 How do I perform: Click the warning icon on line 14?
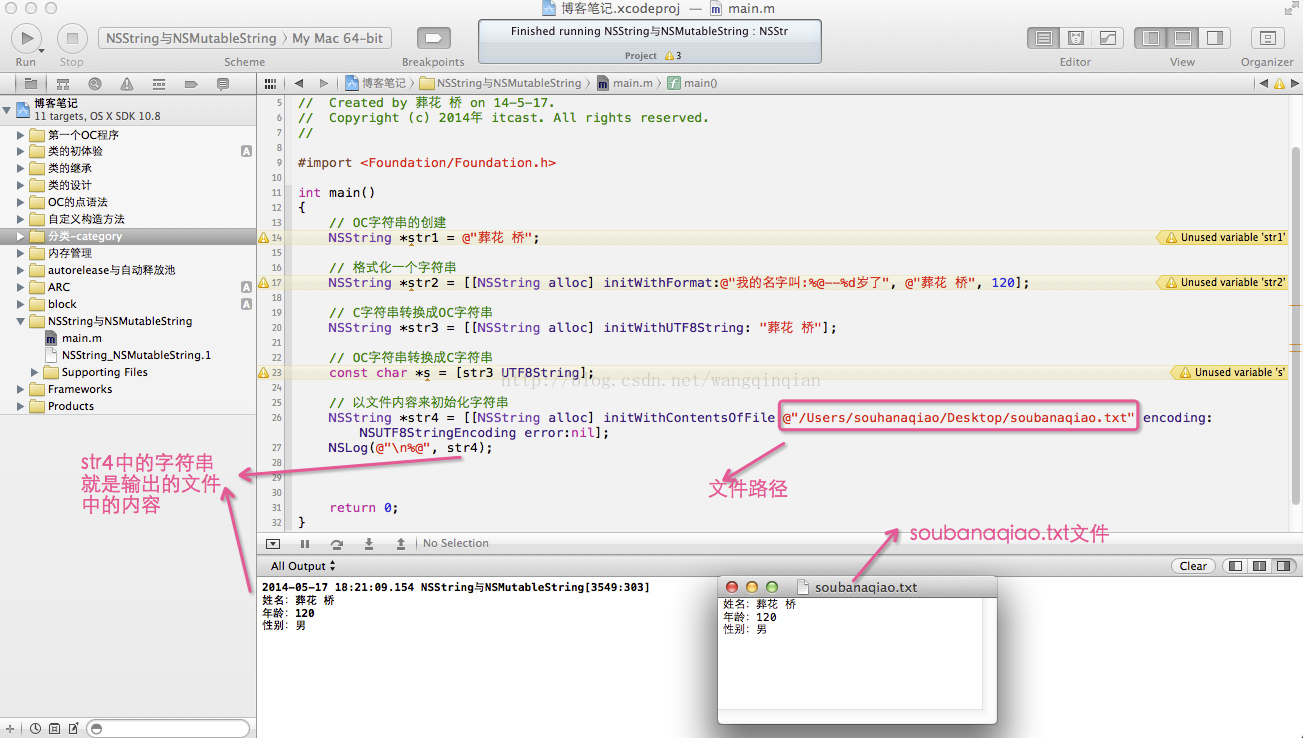264,238
